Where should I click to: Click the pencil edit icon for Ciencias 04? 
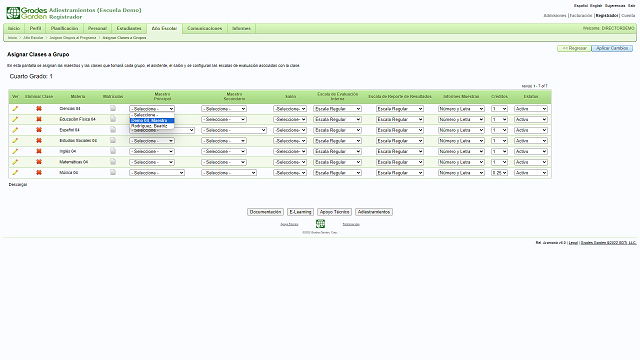click(x=15, y=109)
